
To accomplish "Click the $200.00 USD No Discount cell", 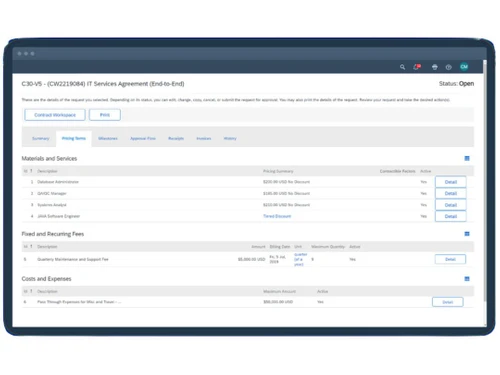I will 286,182.
